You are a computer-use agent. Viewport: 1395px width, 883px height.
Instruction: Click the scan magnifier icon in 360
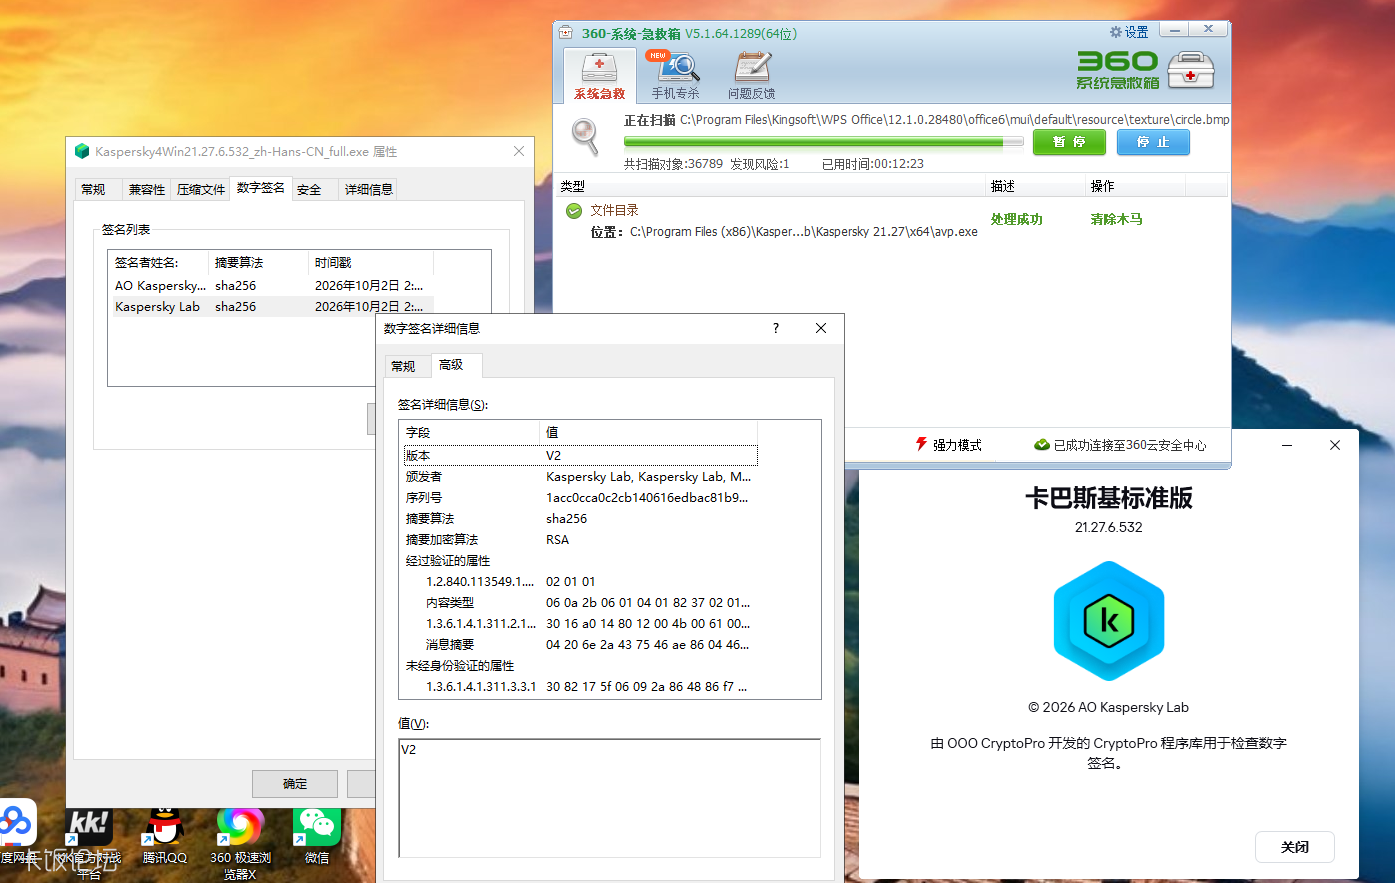pyautogui.click(x=585, y=136)
